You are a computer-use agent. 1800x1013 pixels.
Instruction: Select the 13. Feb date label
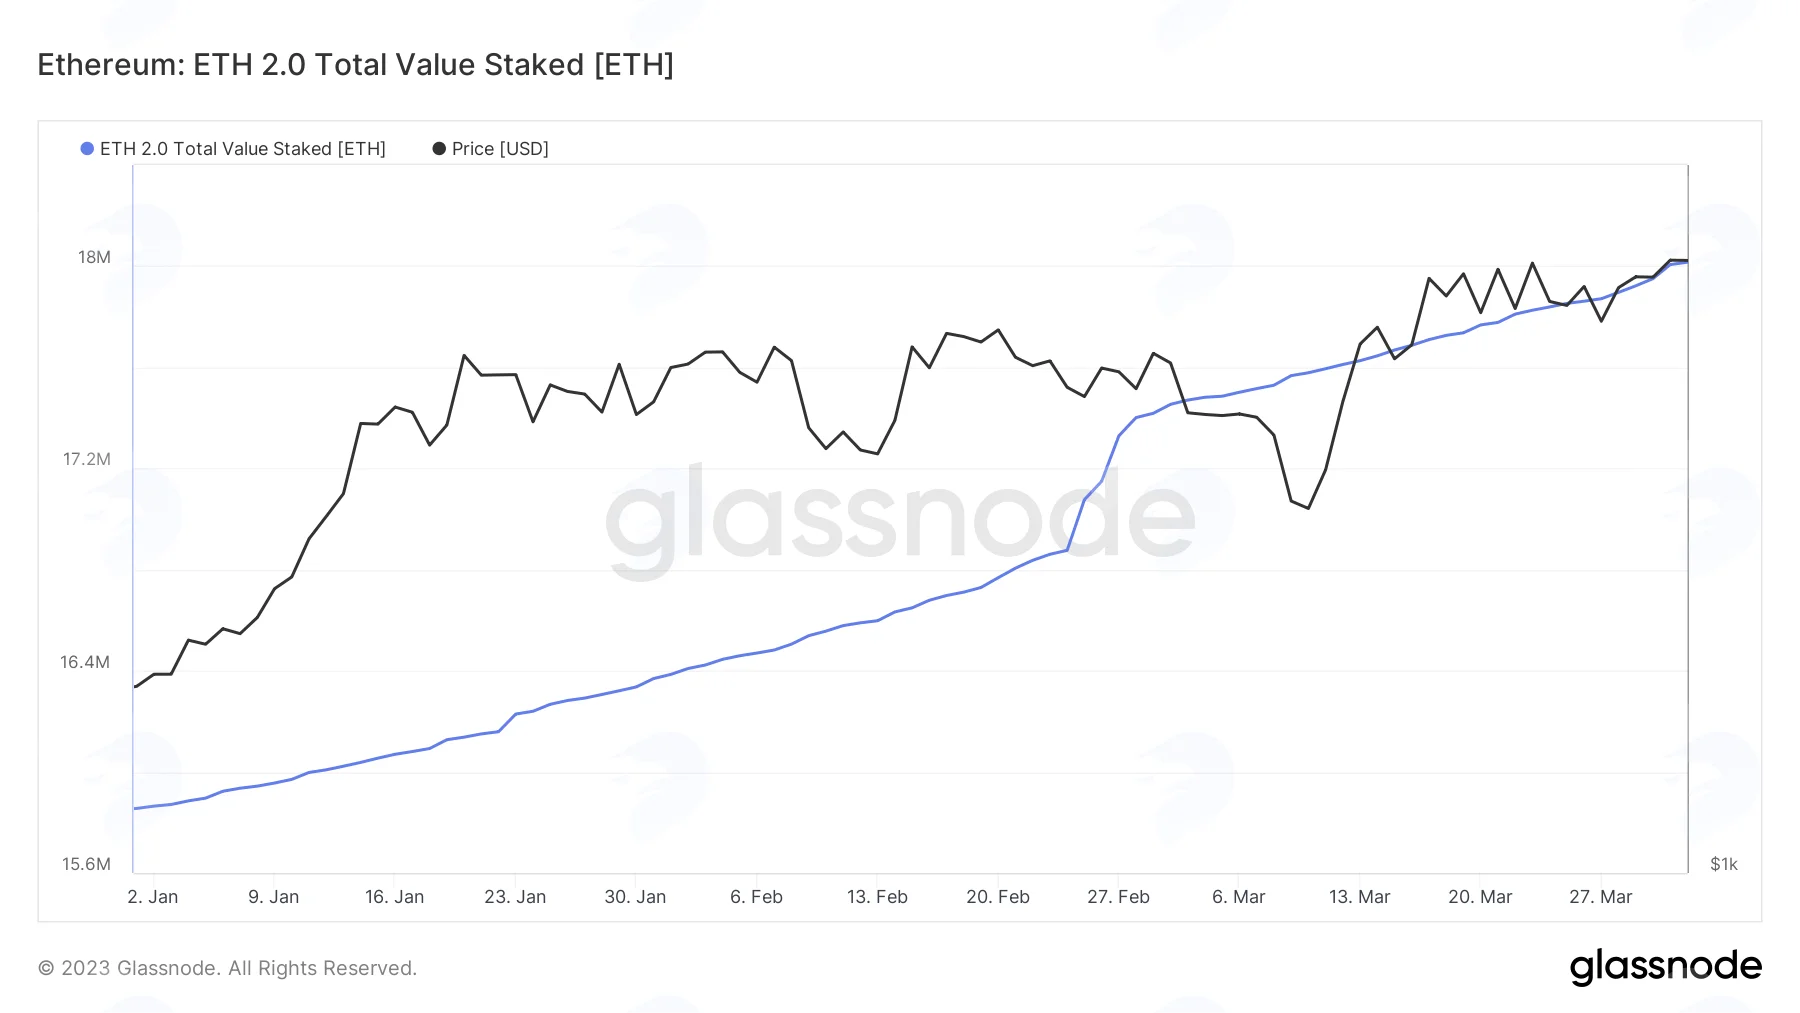pyautogui.click(x=877, y=897)
